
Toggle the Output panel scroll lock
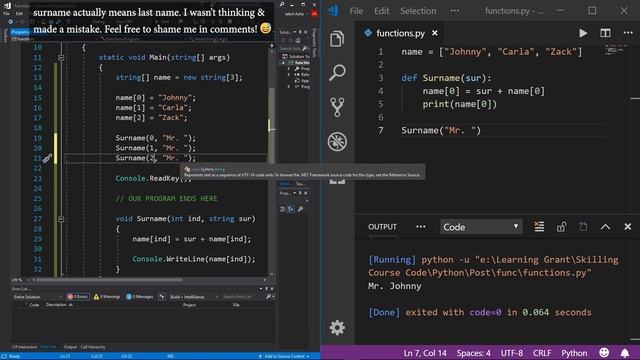pos(562,227)
